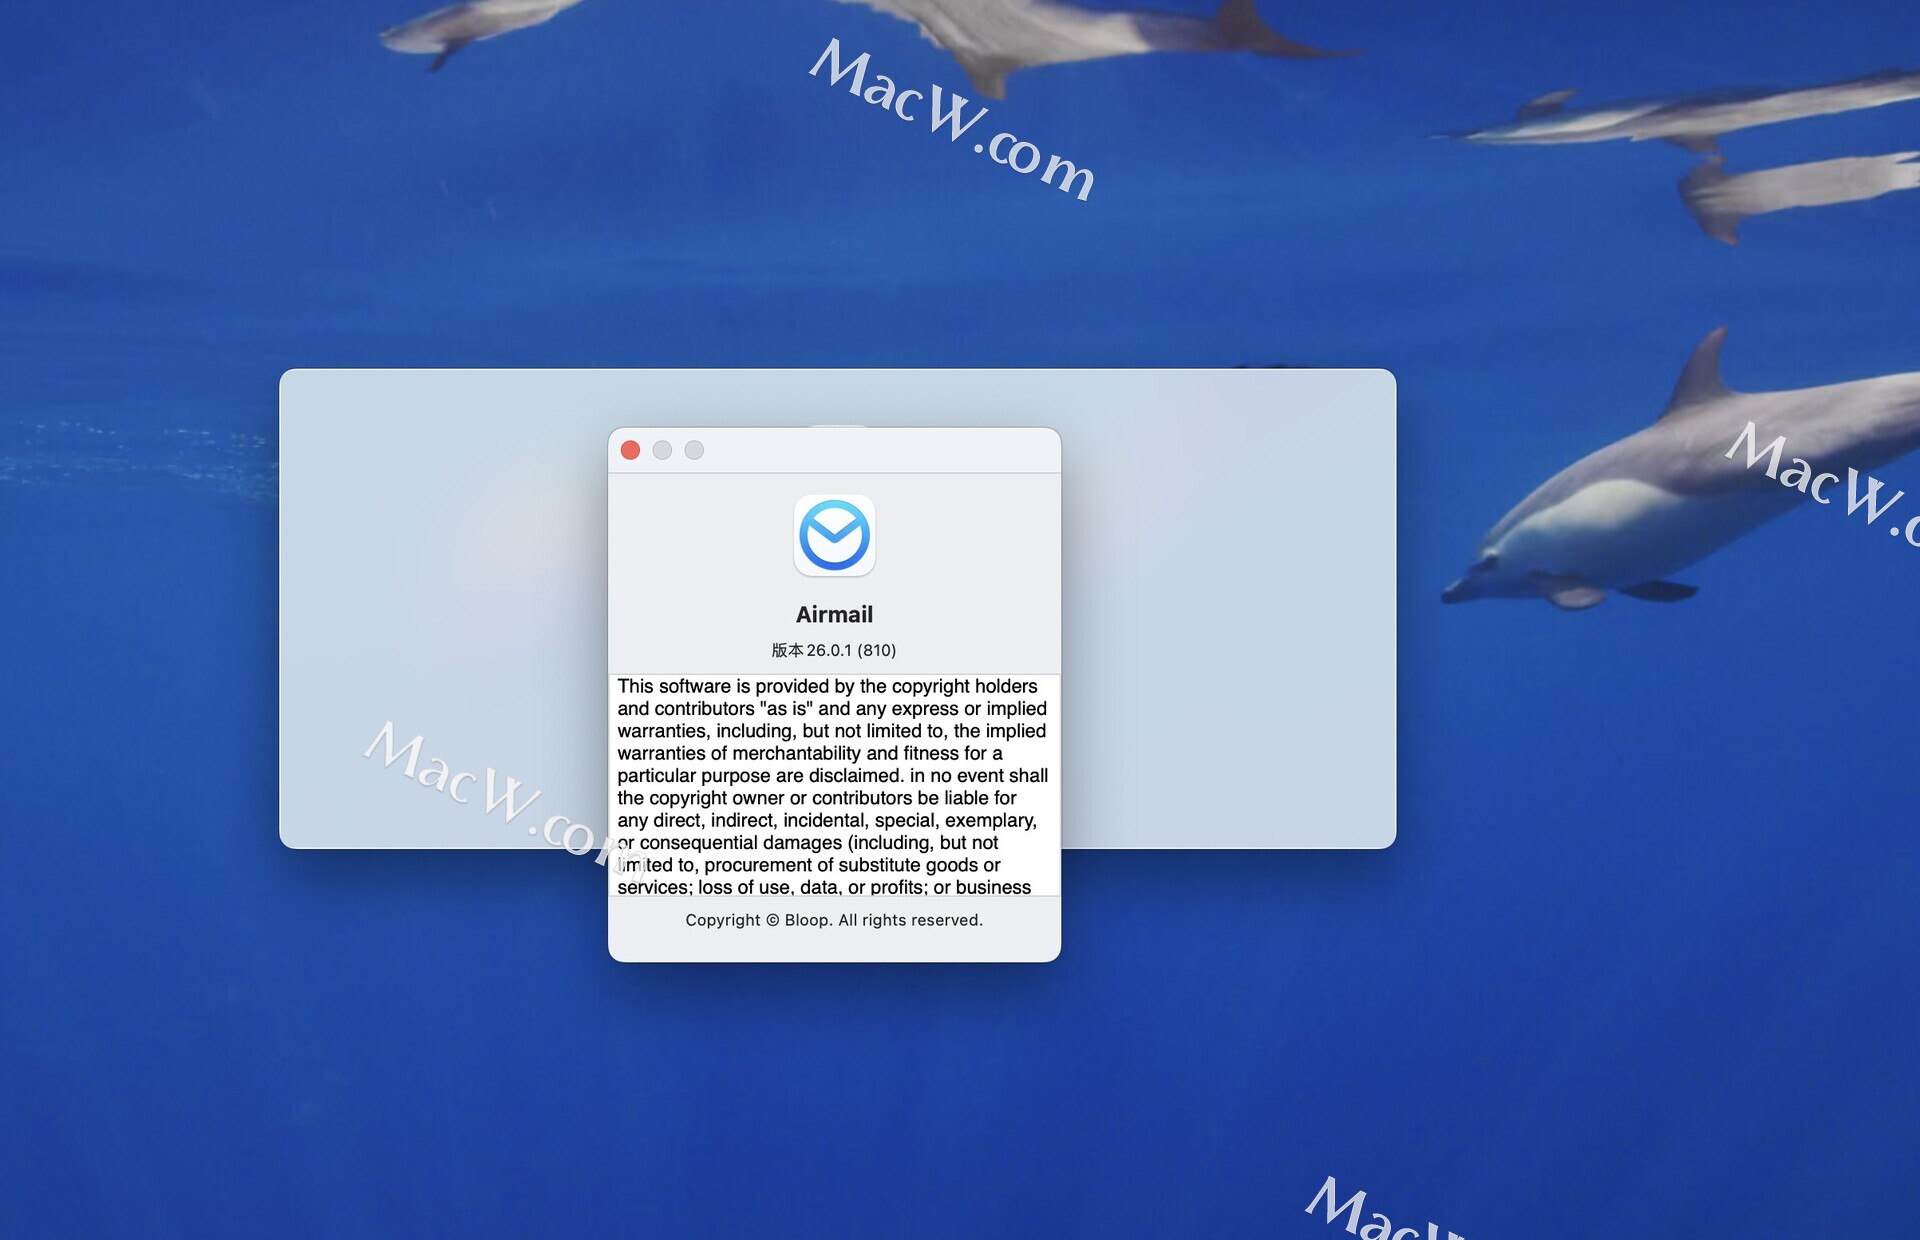
Task: Click the greyed-out minimize button
Action: [662, 450]
